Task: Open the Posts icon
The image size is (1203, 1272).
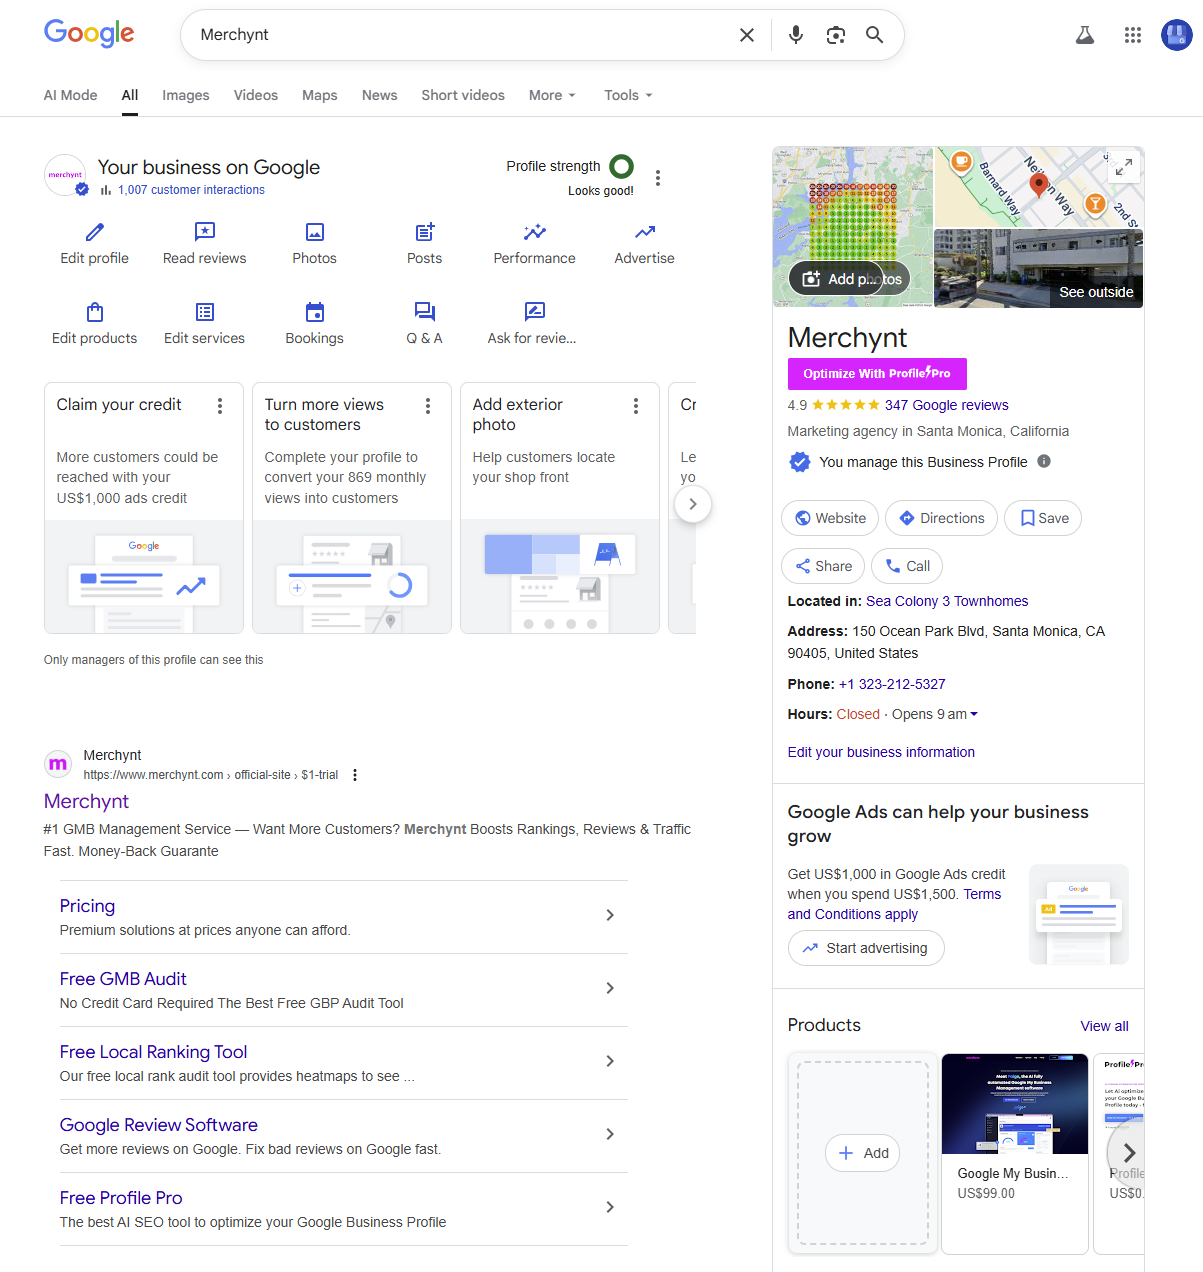Action: pos(425,233)
